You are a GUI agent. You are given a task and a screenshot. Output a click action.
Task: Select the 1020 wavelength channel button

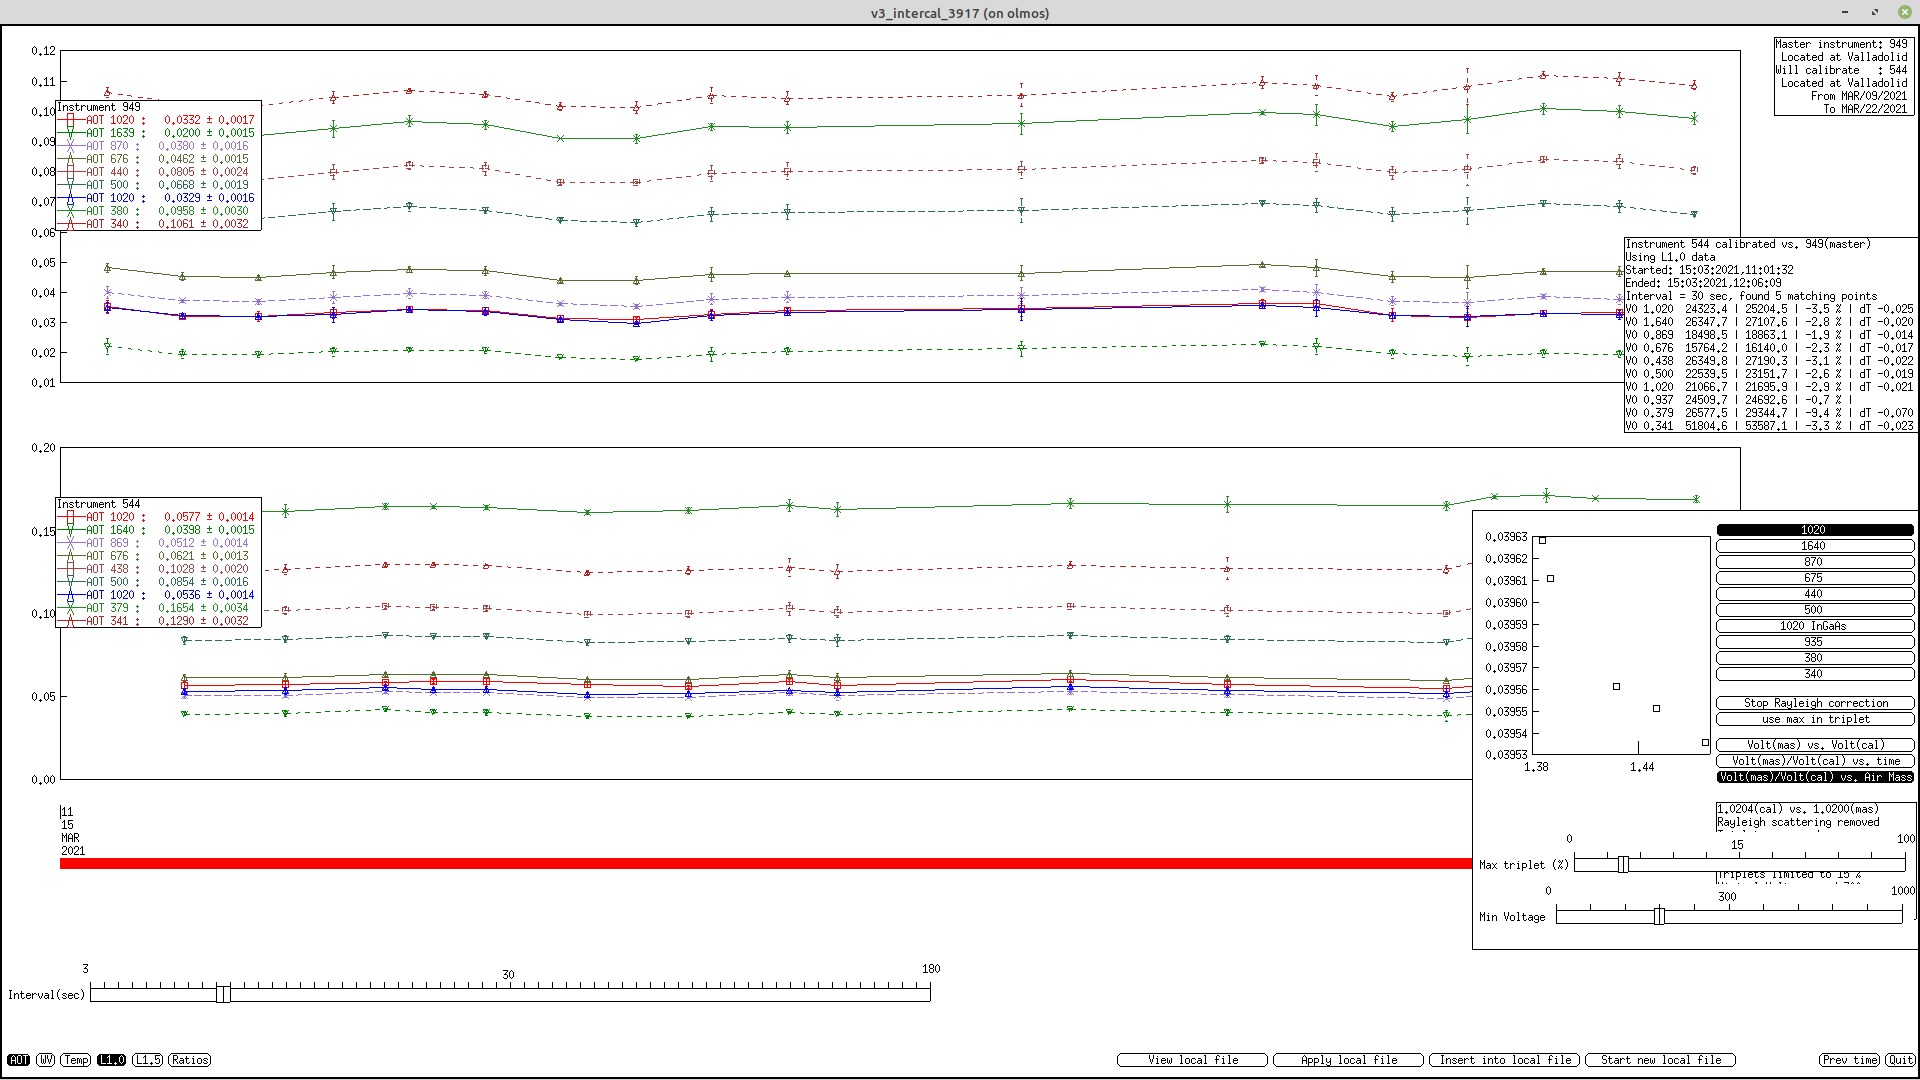tap(1814, 530)
